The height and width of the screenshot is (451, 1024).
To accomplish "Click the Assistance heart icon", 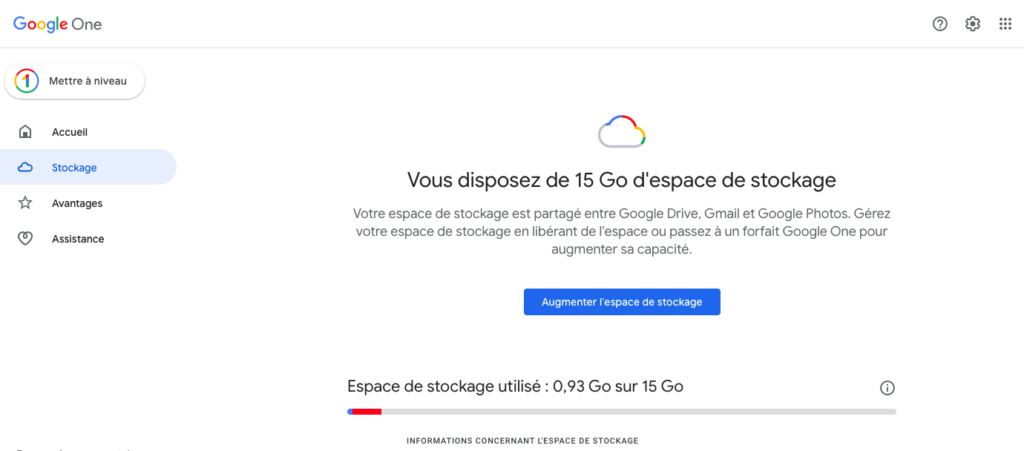I will pos(25,239).
